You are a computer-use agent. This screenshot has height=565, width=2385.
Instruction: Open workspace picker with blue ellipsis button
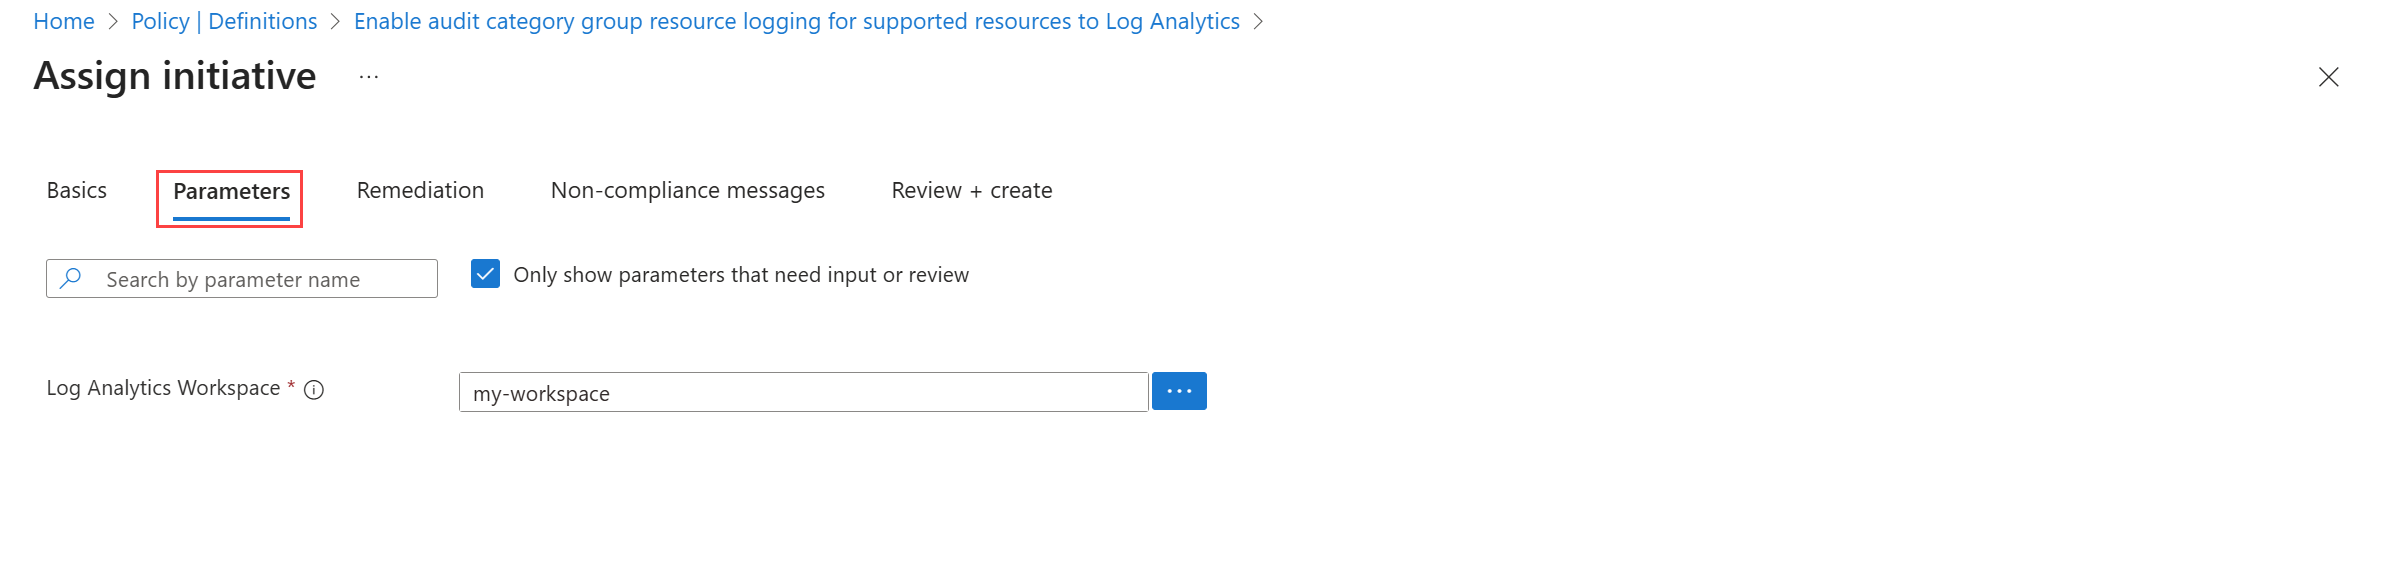click(1179, 391)
